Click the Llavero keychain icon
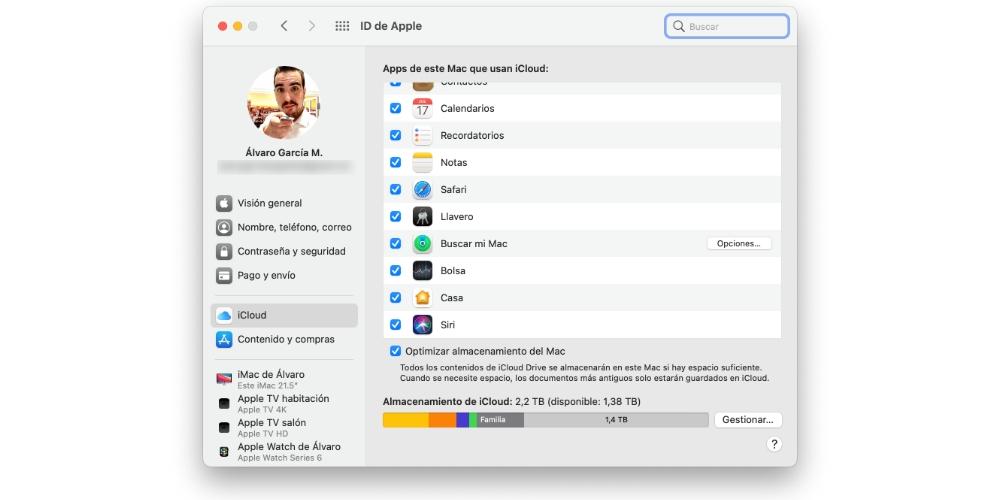Screen dimensions: 1000x500 (x=422, y=217)
